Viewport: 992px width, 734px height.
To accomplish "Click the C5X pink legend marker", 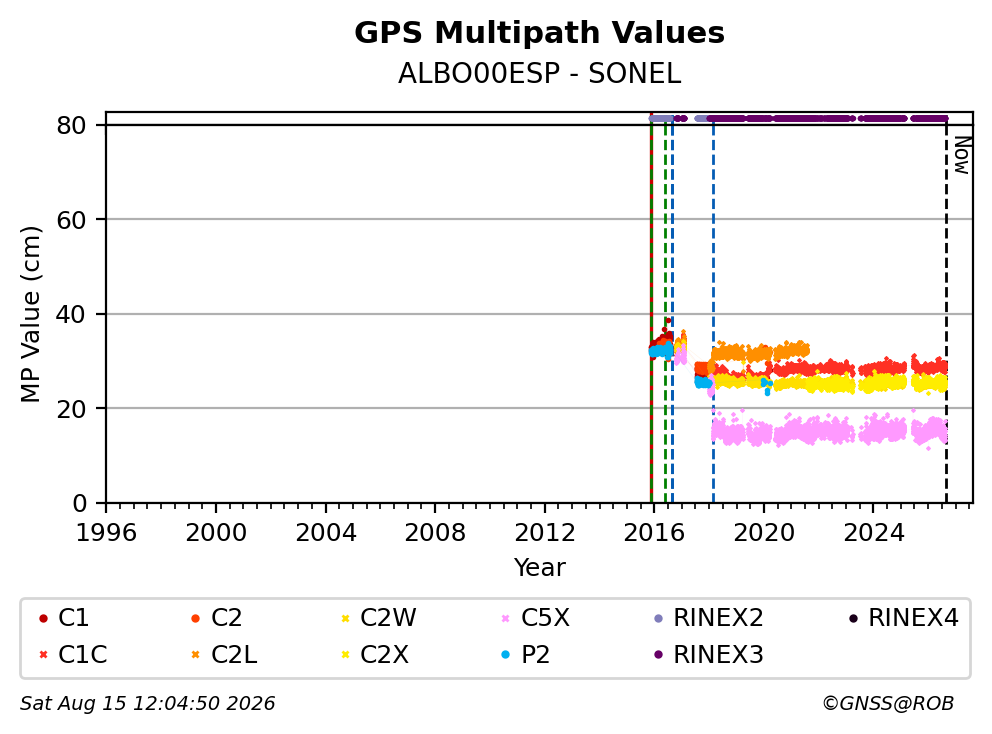I will [x=505, y=618].
